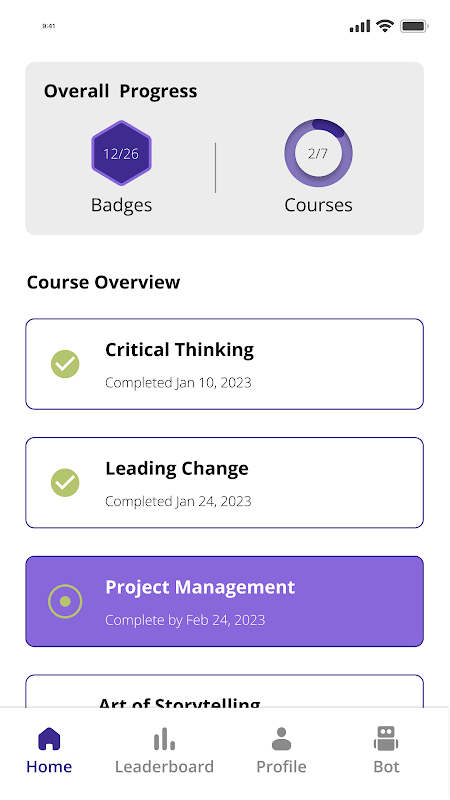This screenshot has width=450, height=800.
Task: Tap the Home house icon
Action: pos(49,739)
